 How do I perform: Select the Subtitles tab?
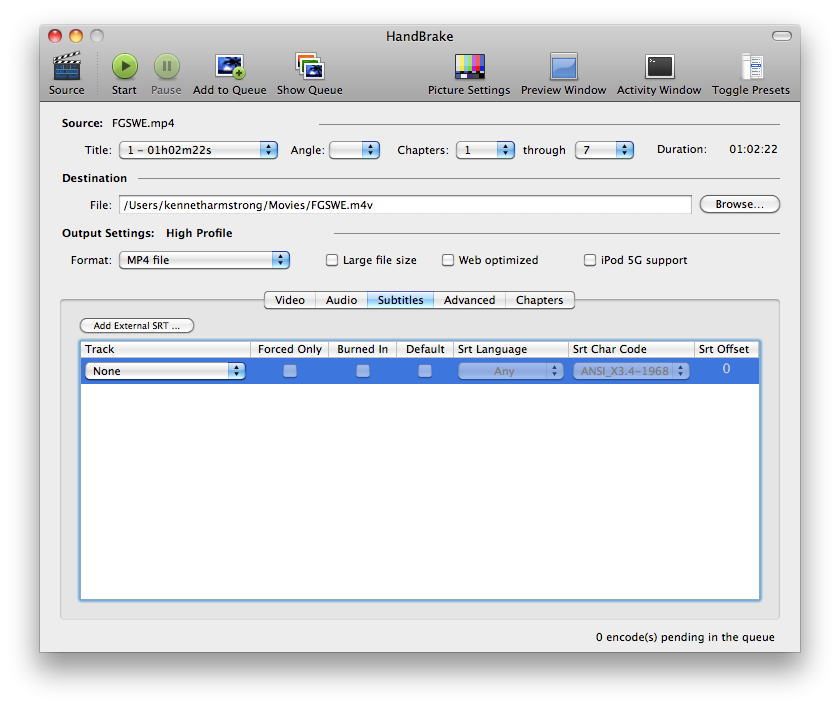click(400, 300)
